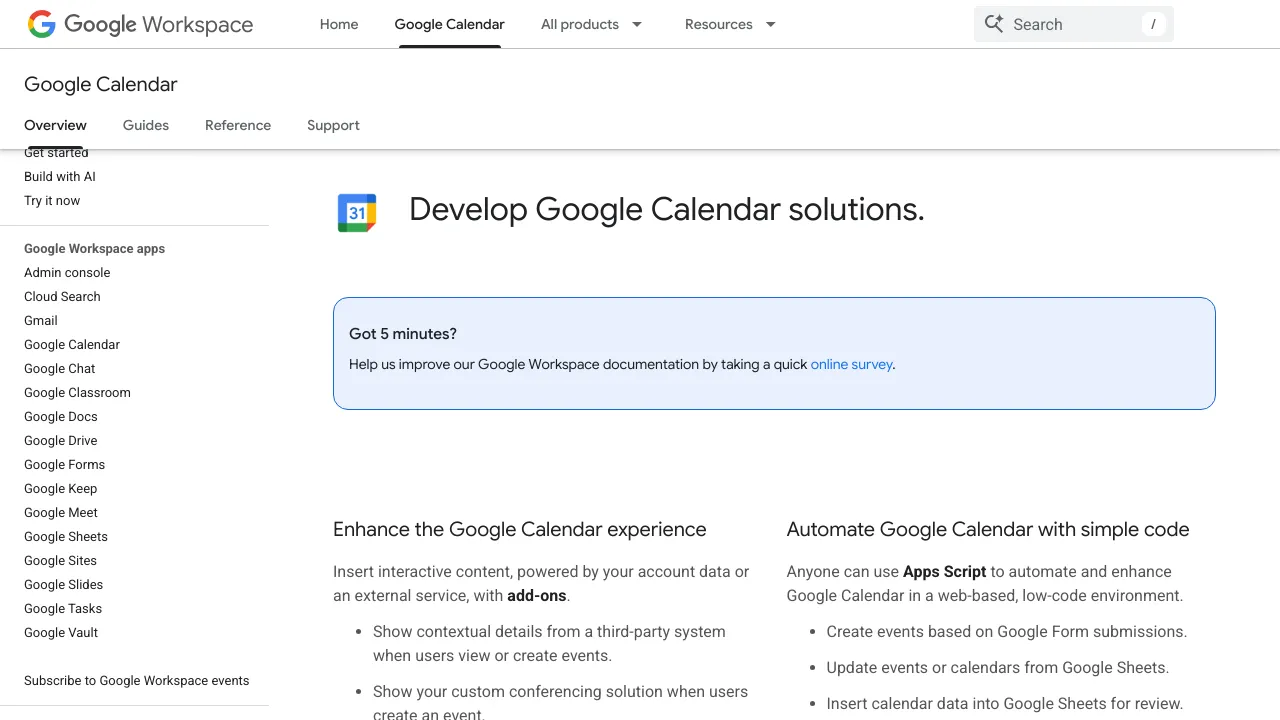Viewport: 1280px width, 720px height.
Task: Open Google Classroom sidebar link
Action: pyautogui.click(x=77, y=392)
